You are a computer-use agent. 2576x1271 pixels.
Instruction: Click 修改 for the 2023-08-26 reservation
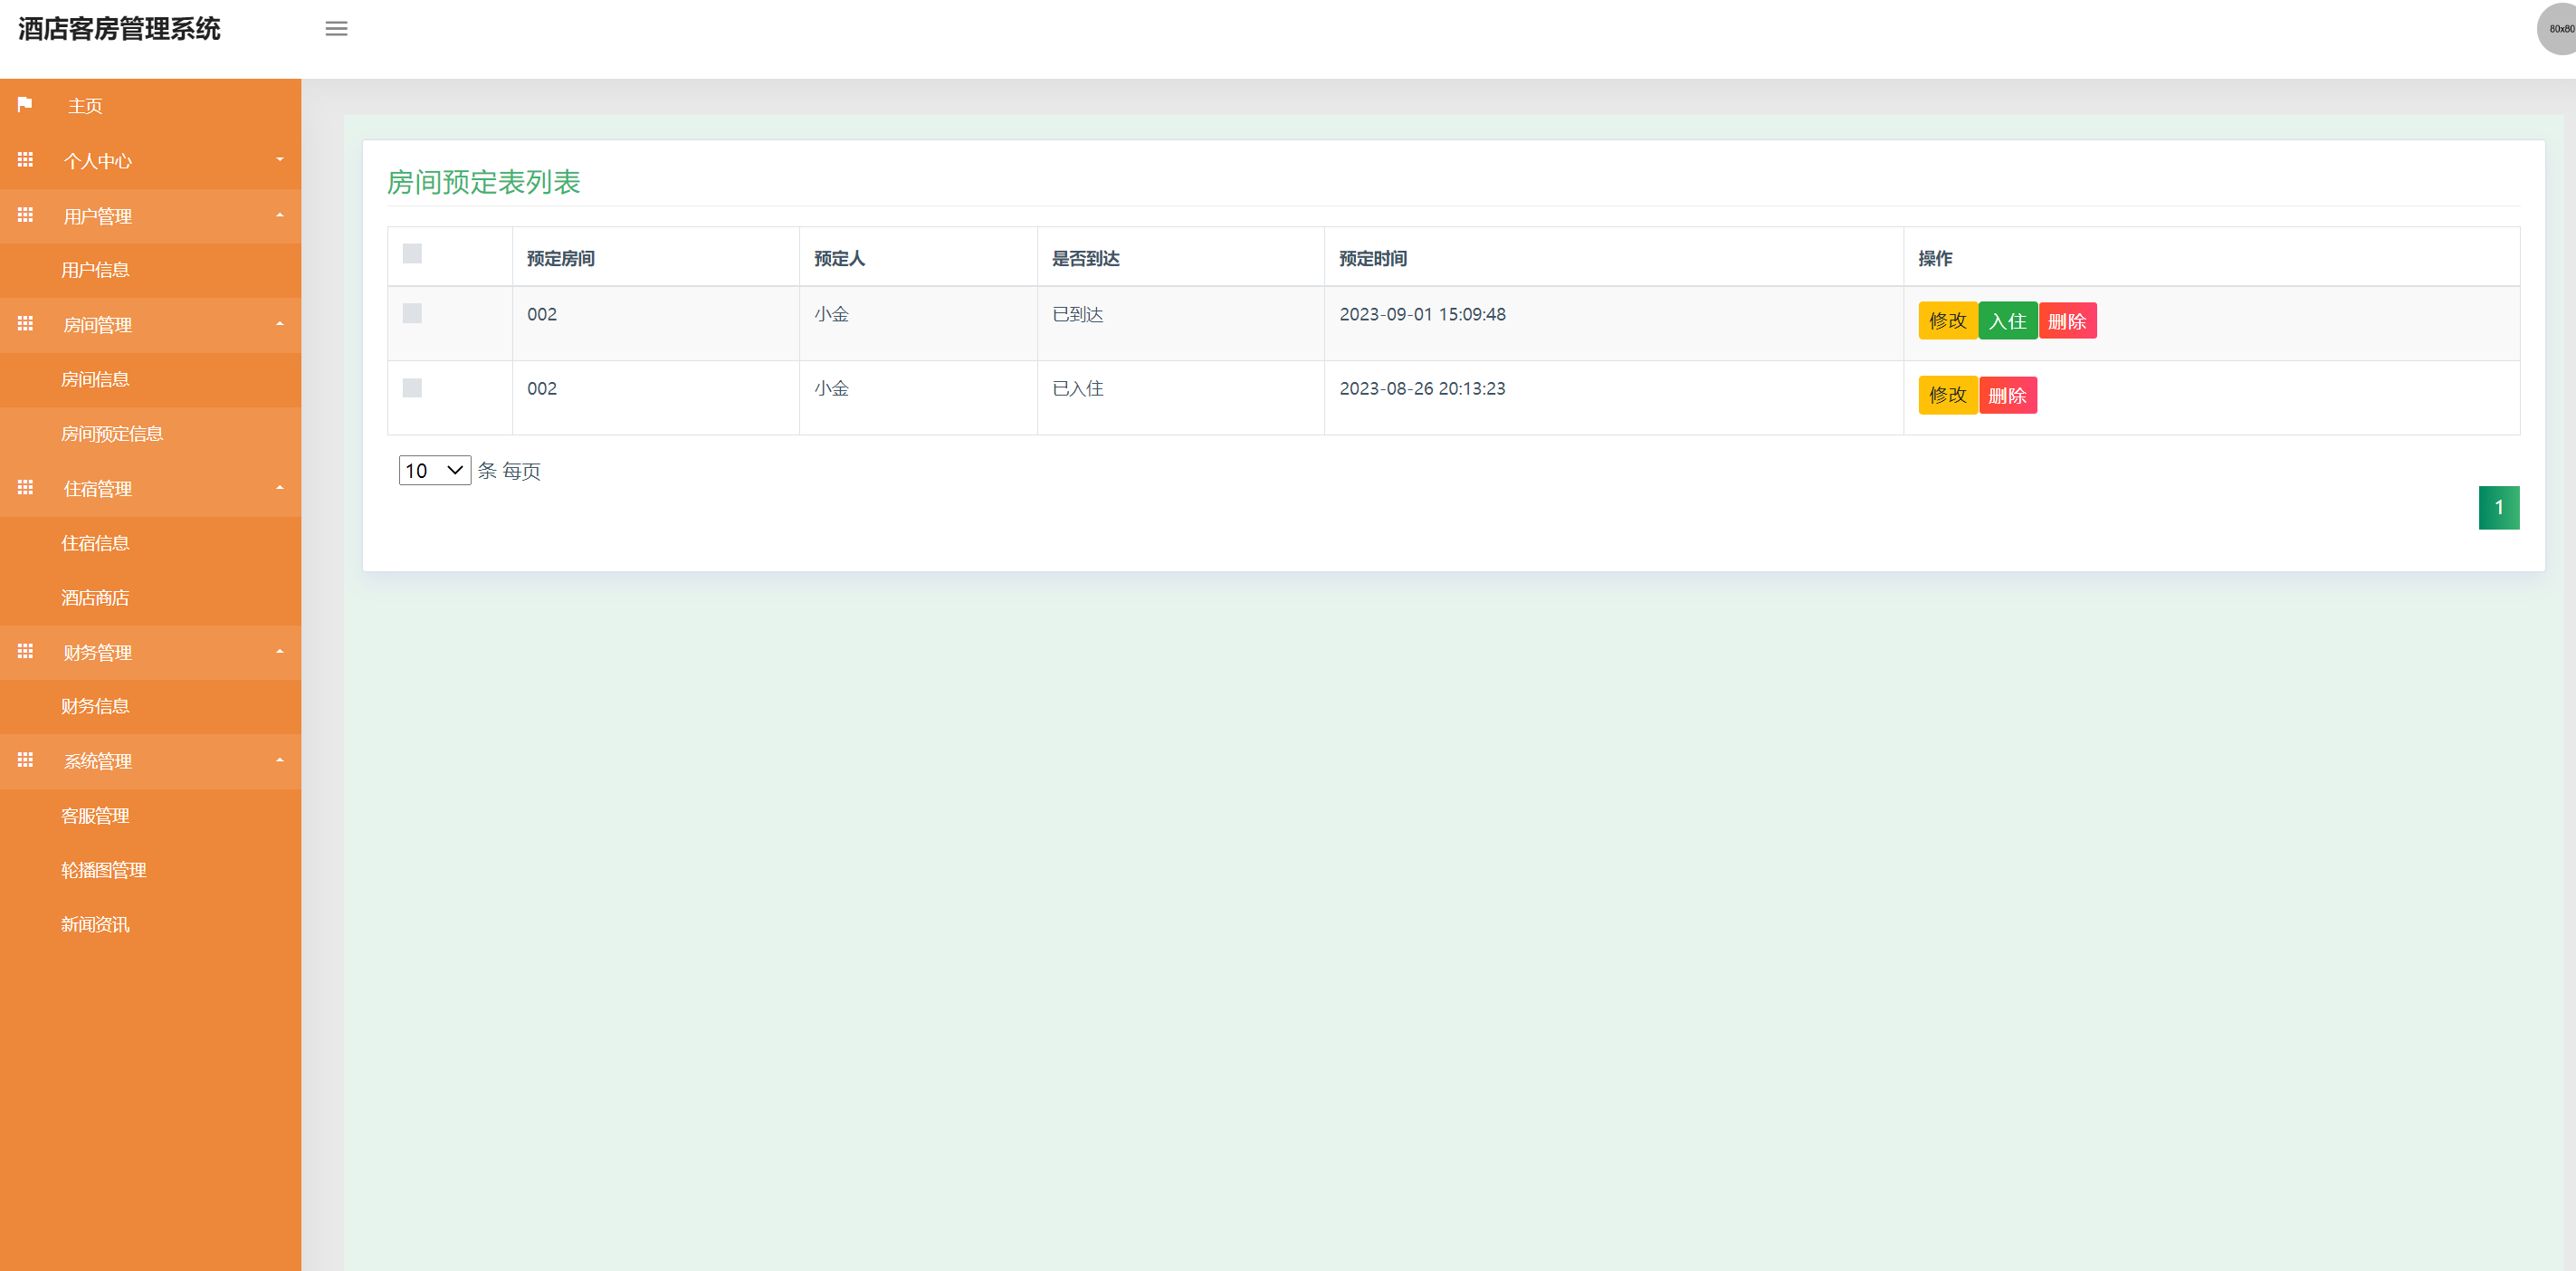1947,395
